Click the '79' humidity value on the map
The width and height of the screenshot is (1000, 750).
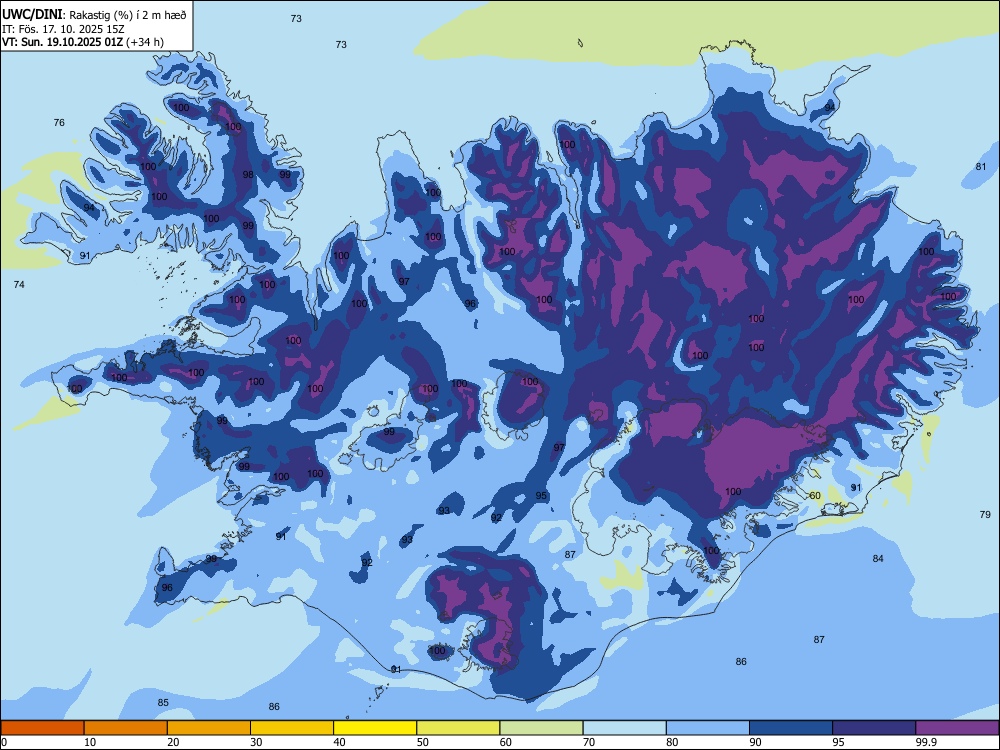(x=985, y=514)
